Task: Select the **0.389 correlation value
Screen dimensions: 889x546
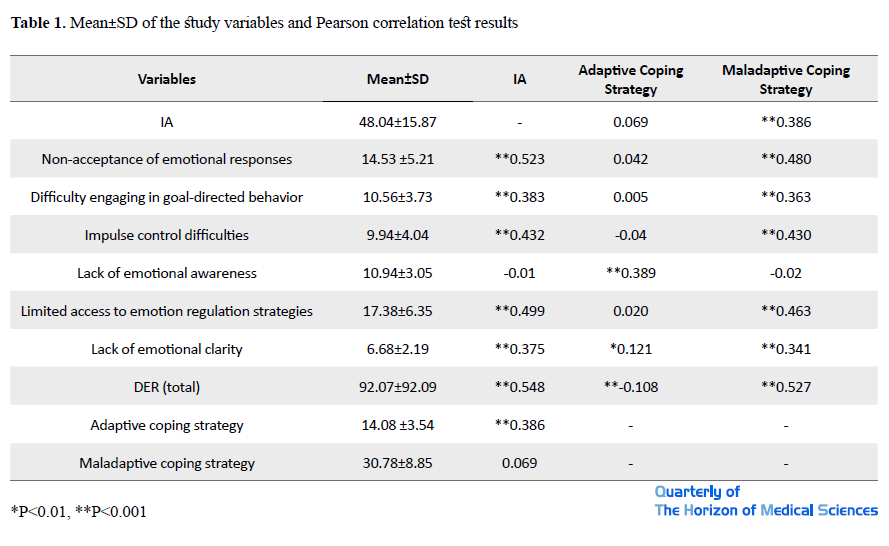Action: click(631, 273)
